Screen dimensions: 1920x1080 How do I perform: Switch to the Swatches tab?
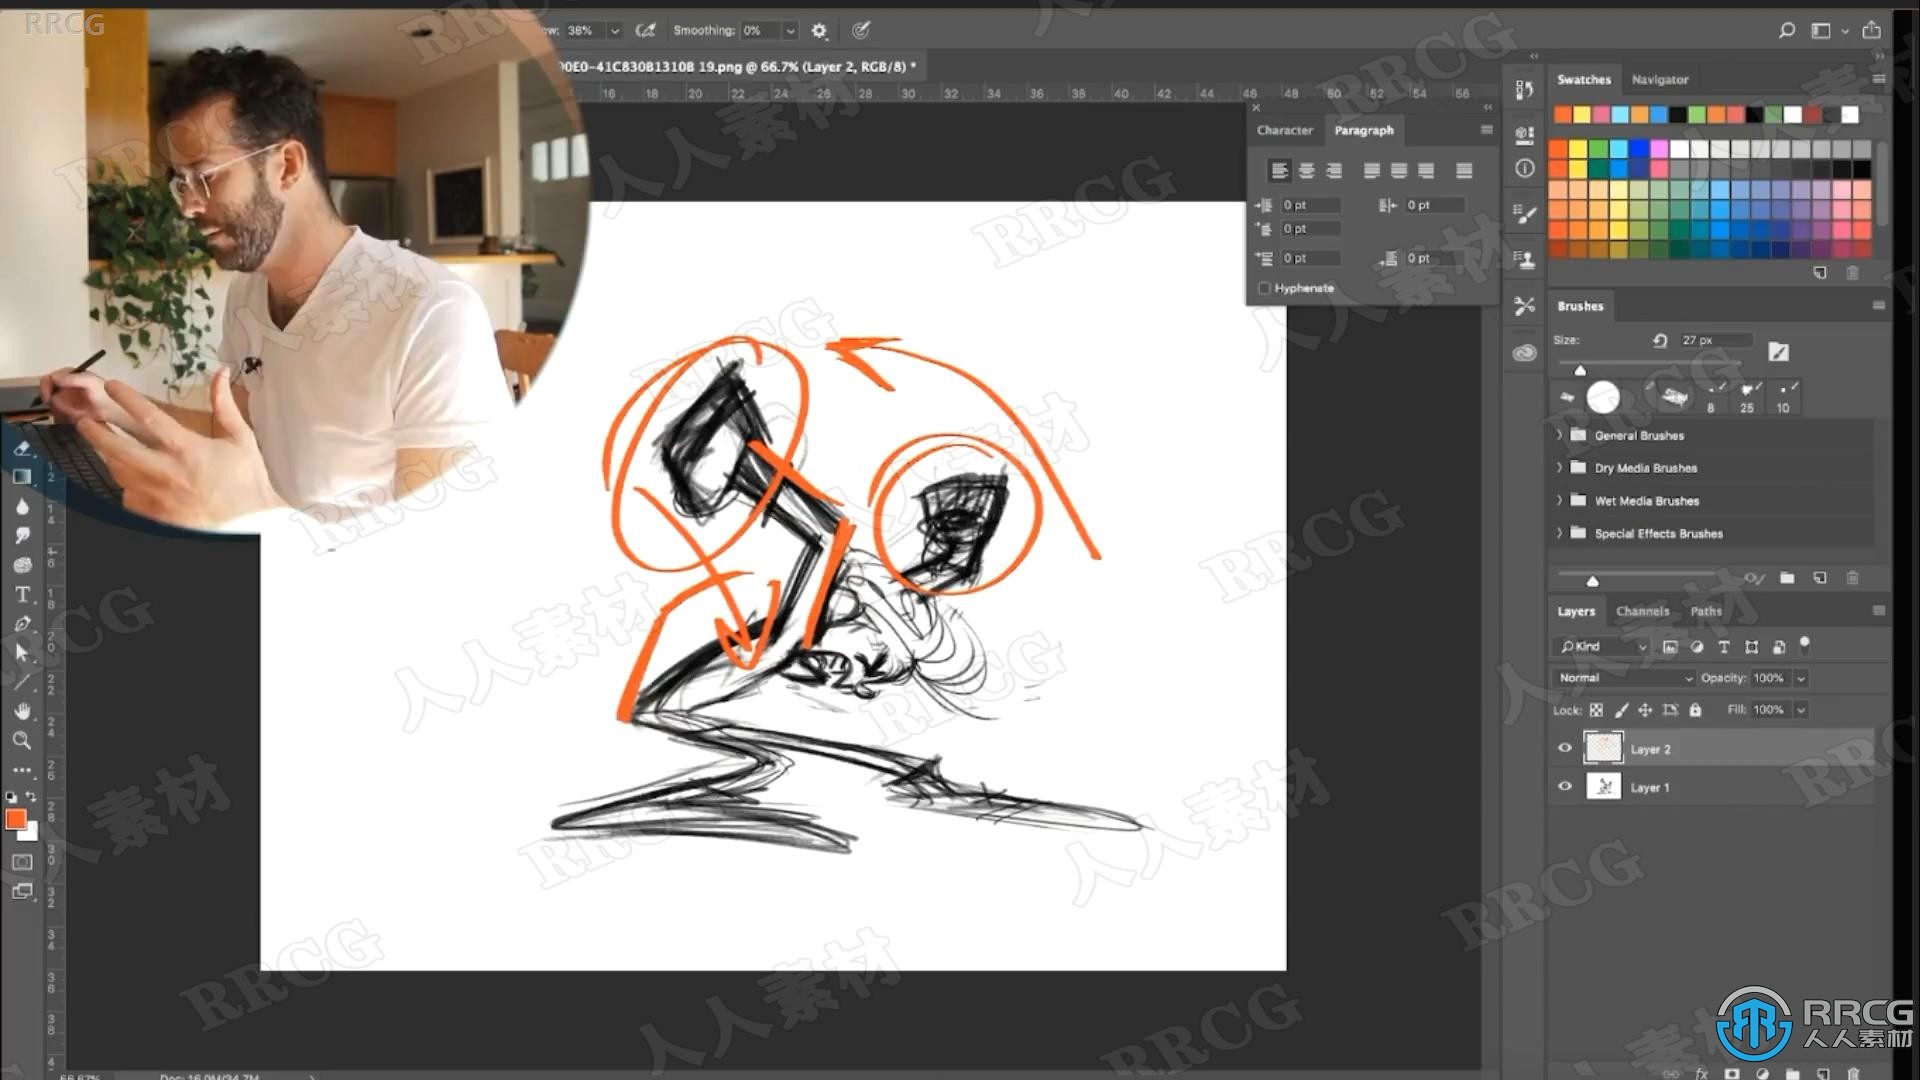[1583, 79]
